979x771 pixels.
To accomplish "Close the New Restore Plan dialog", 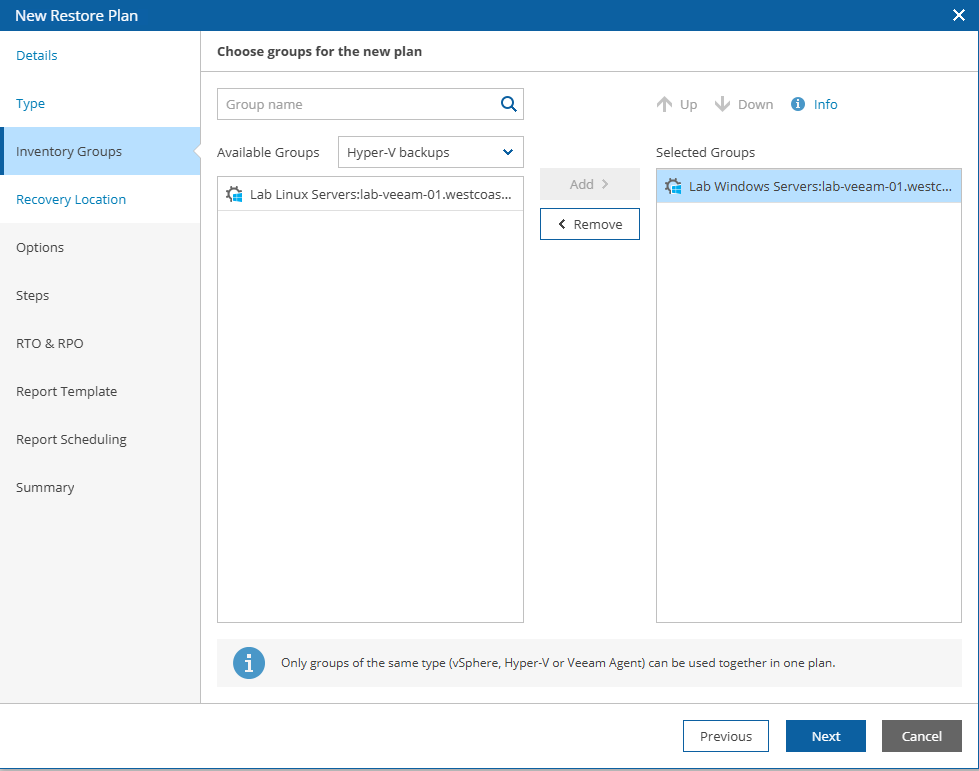I will coord(958,15).
